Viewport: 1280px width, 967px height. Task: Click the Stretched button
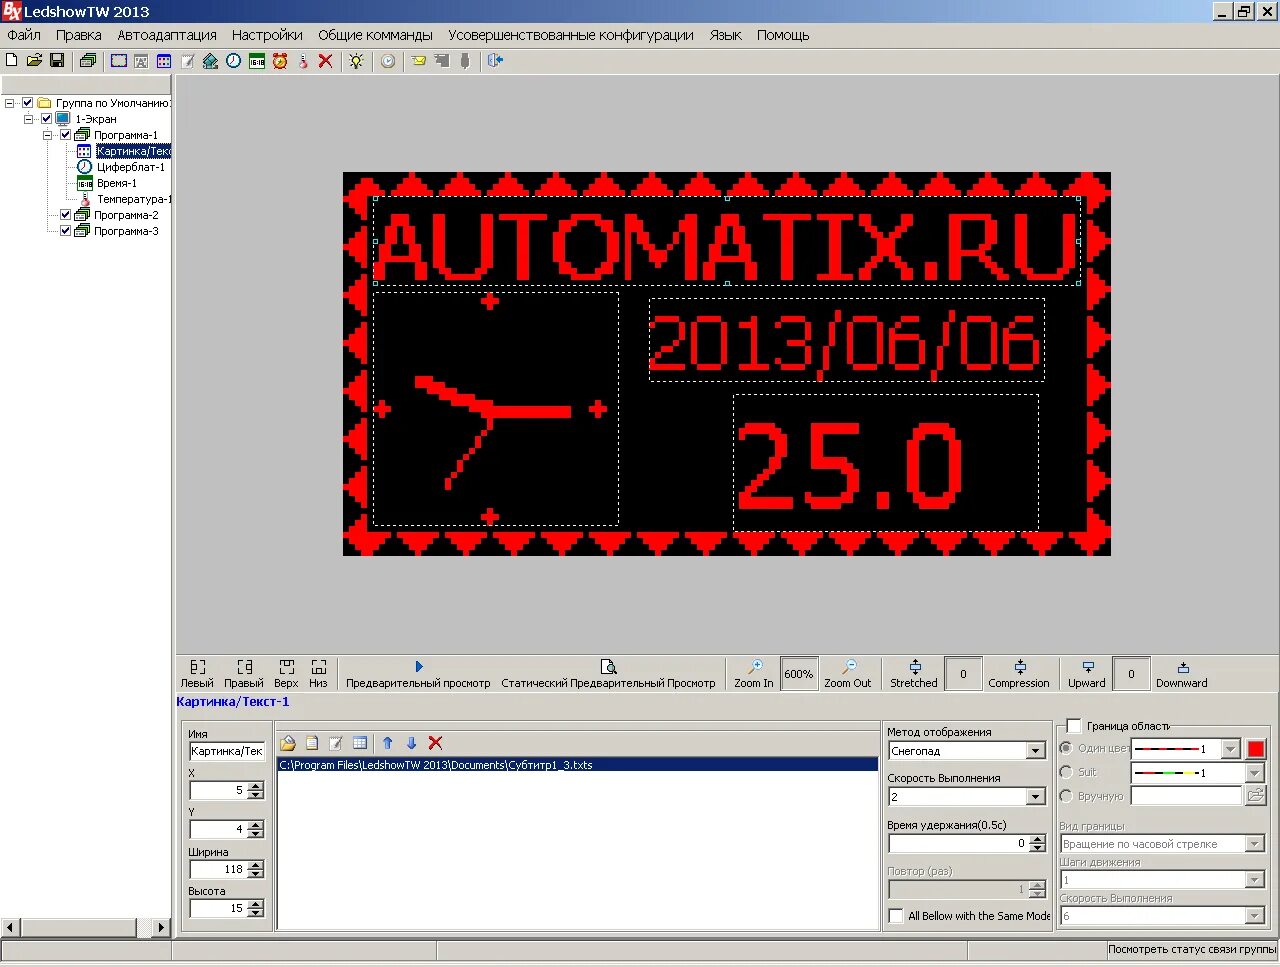click(x=914, y=674)
